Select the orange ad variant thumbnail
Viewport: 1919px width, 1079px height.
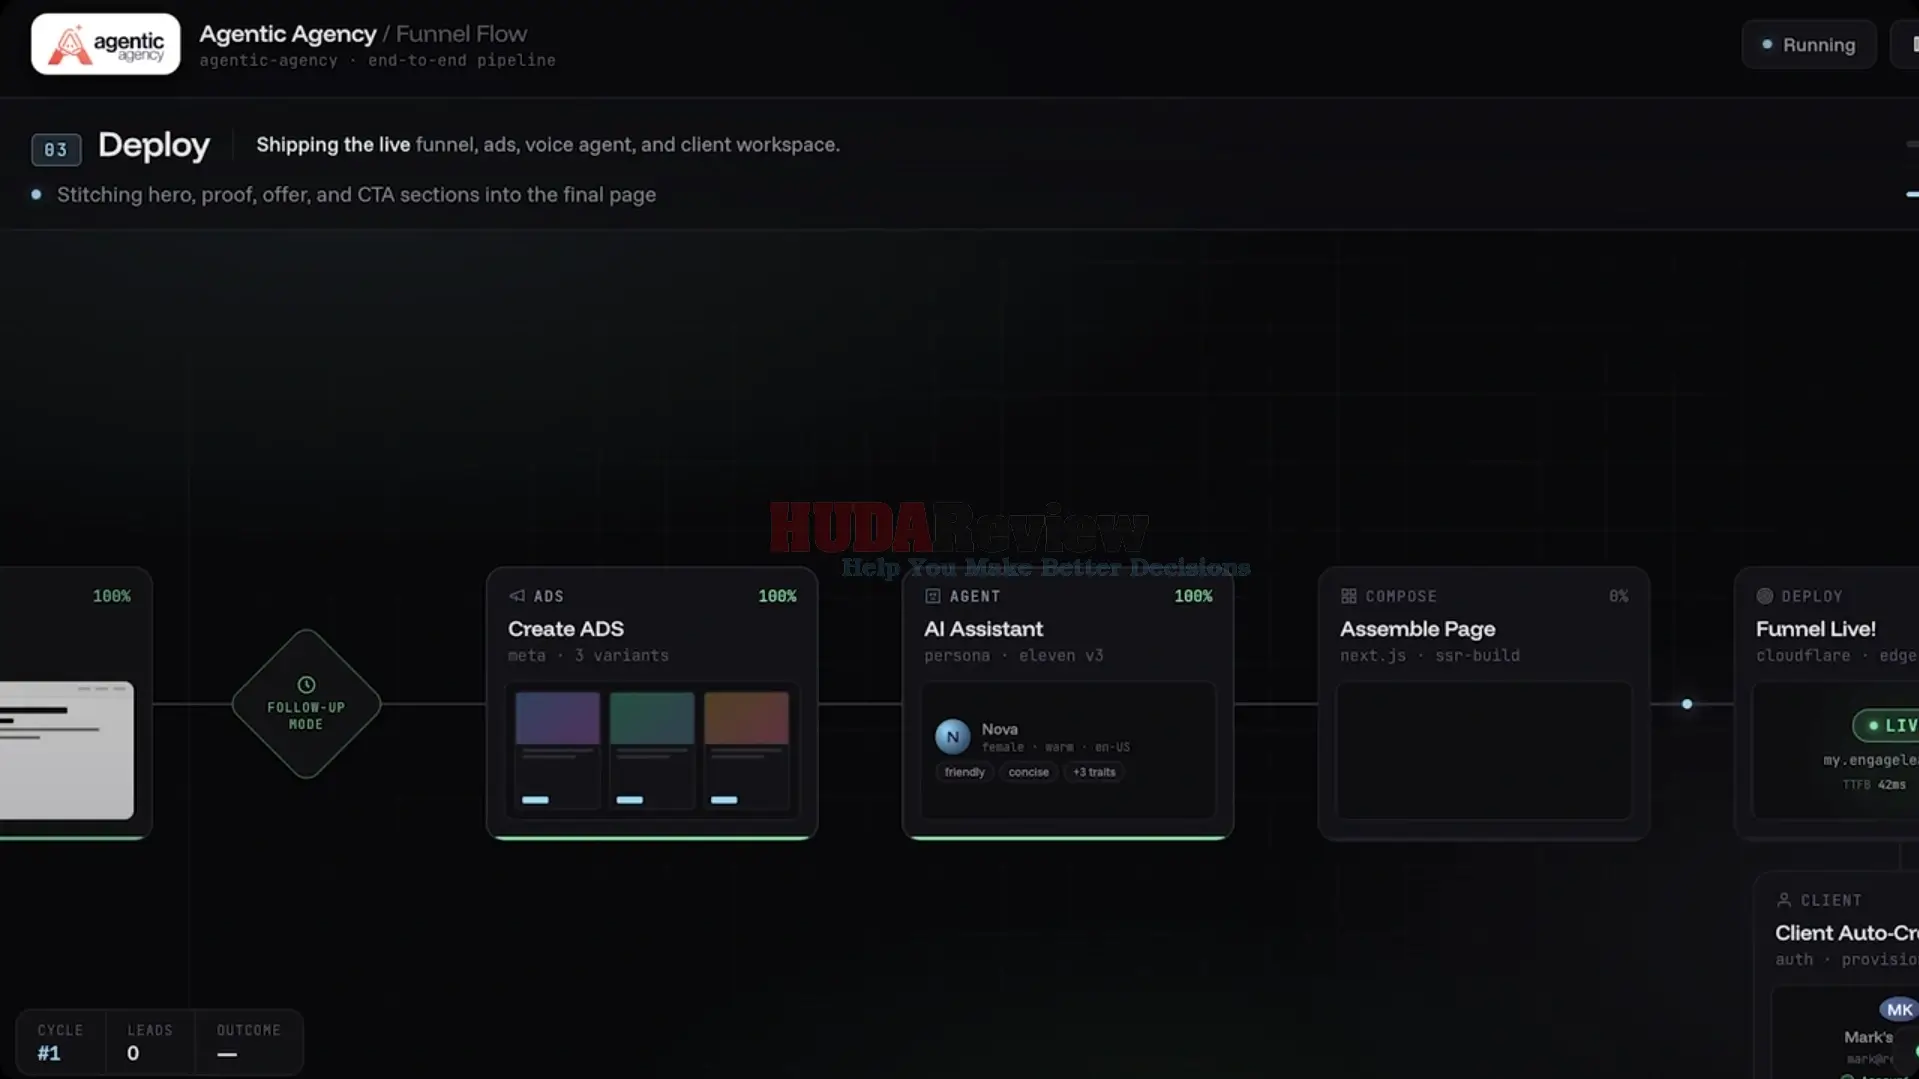pos(746,749)
